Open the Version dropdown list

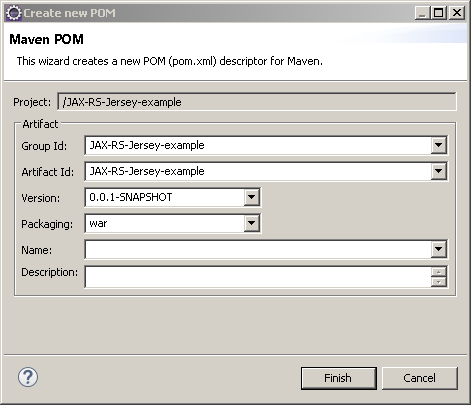coord(252,197)
